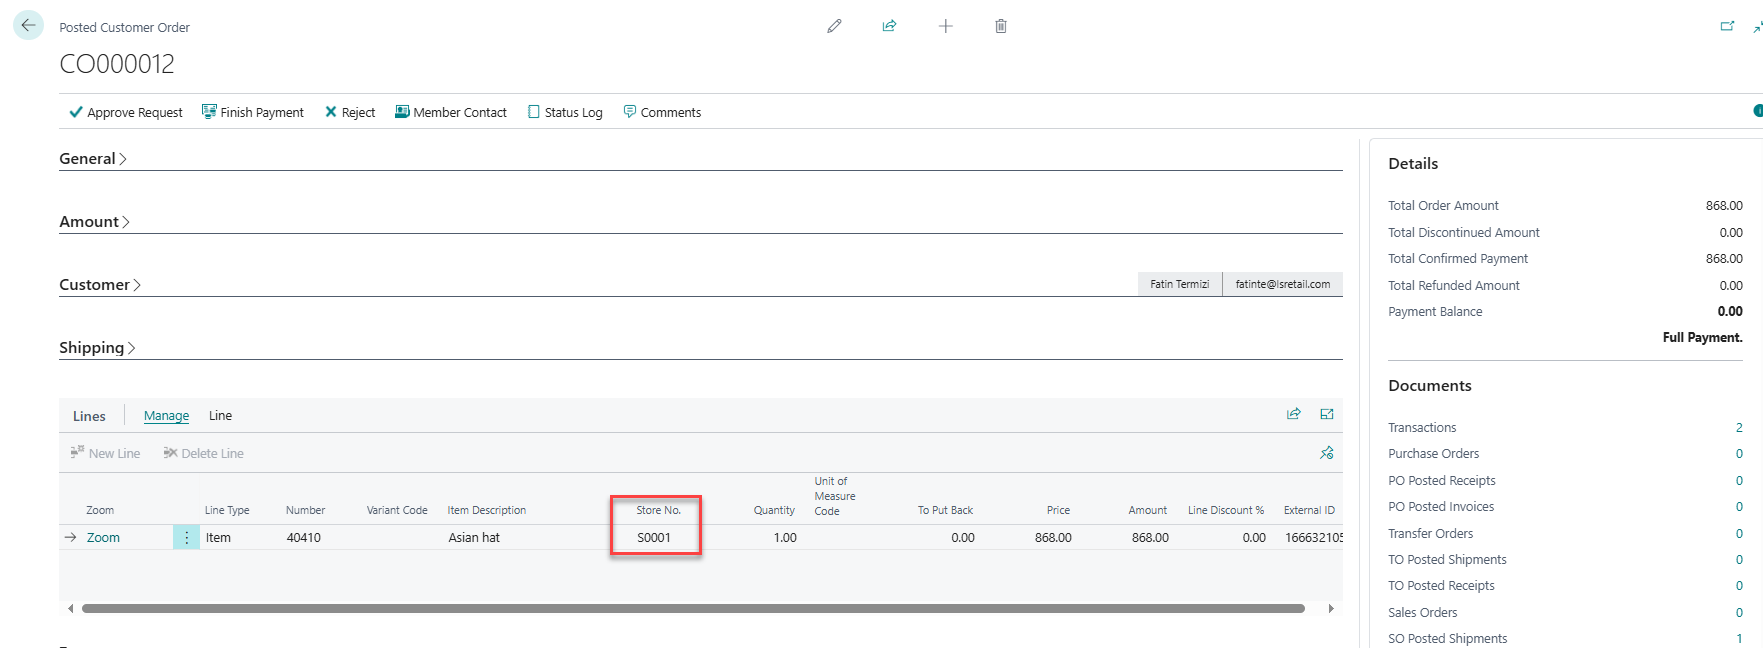Click the plus icon to create new

click(x=945, y=26)
